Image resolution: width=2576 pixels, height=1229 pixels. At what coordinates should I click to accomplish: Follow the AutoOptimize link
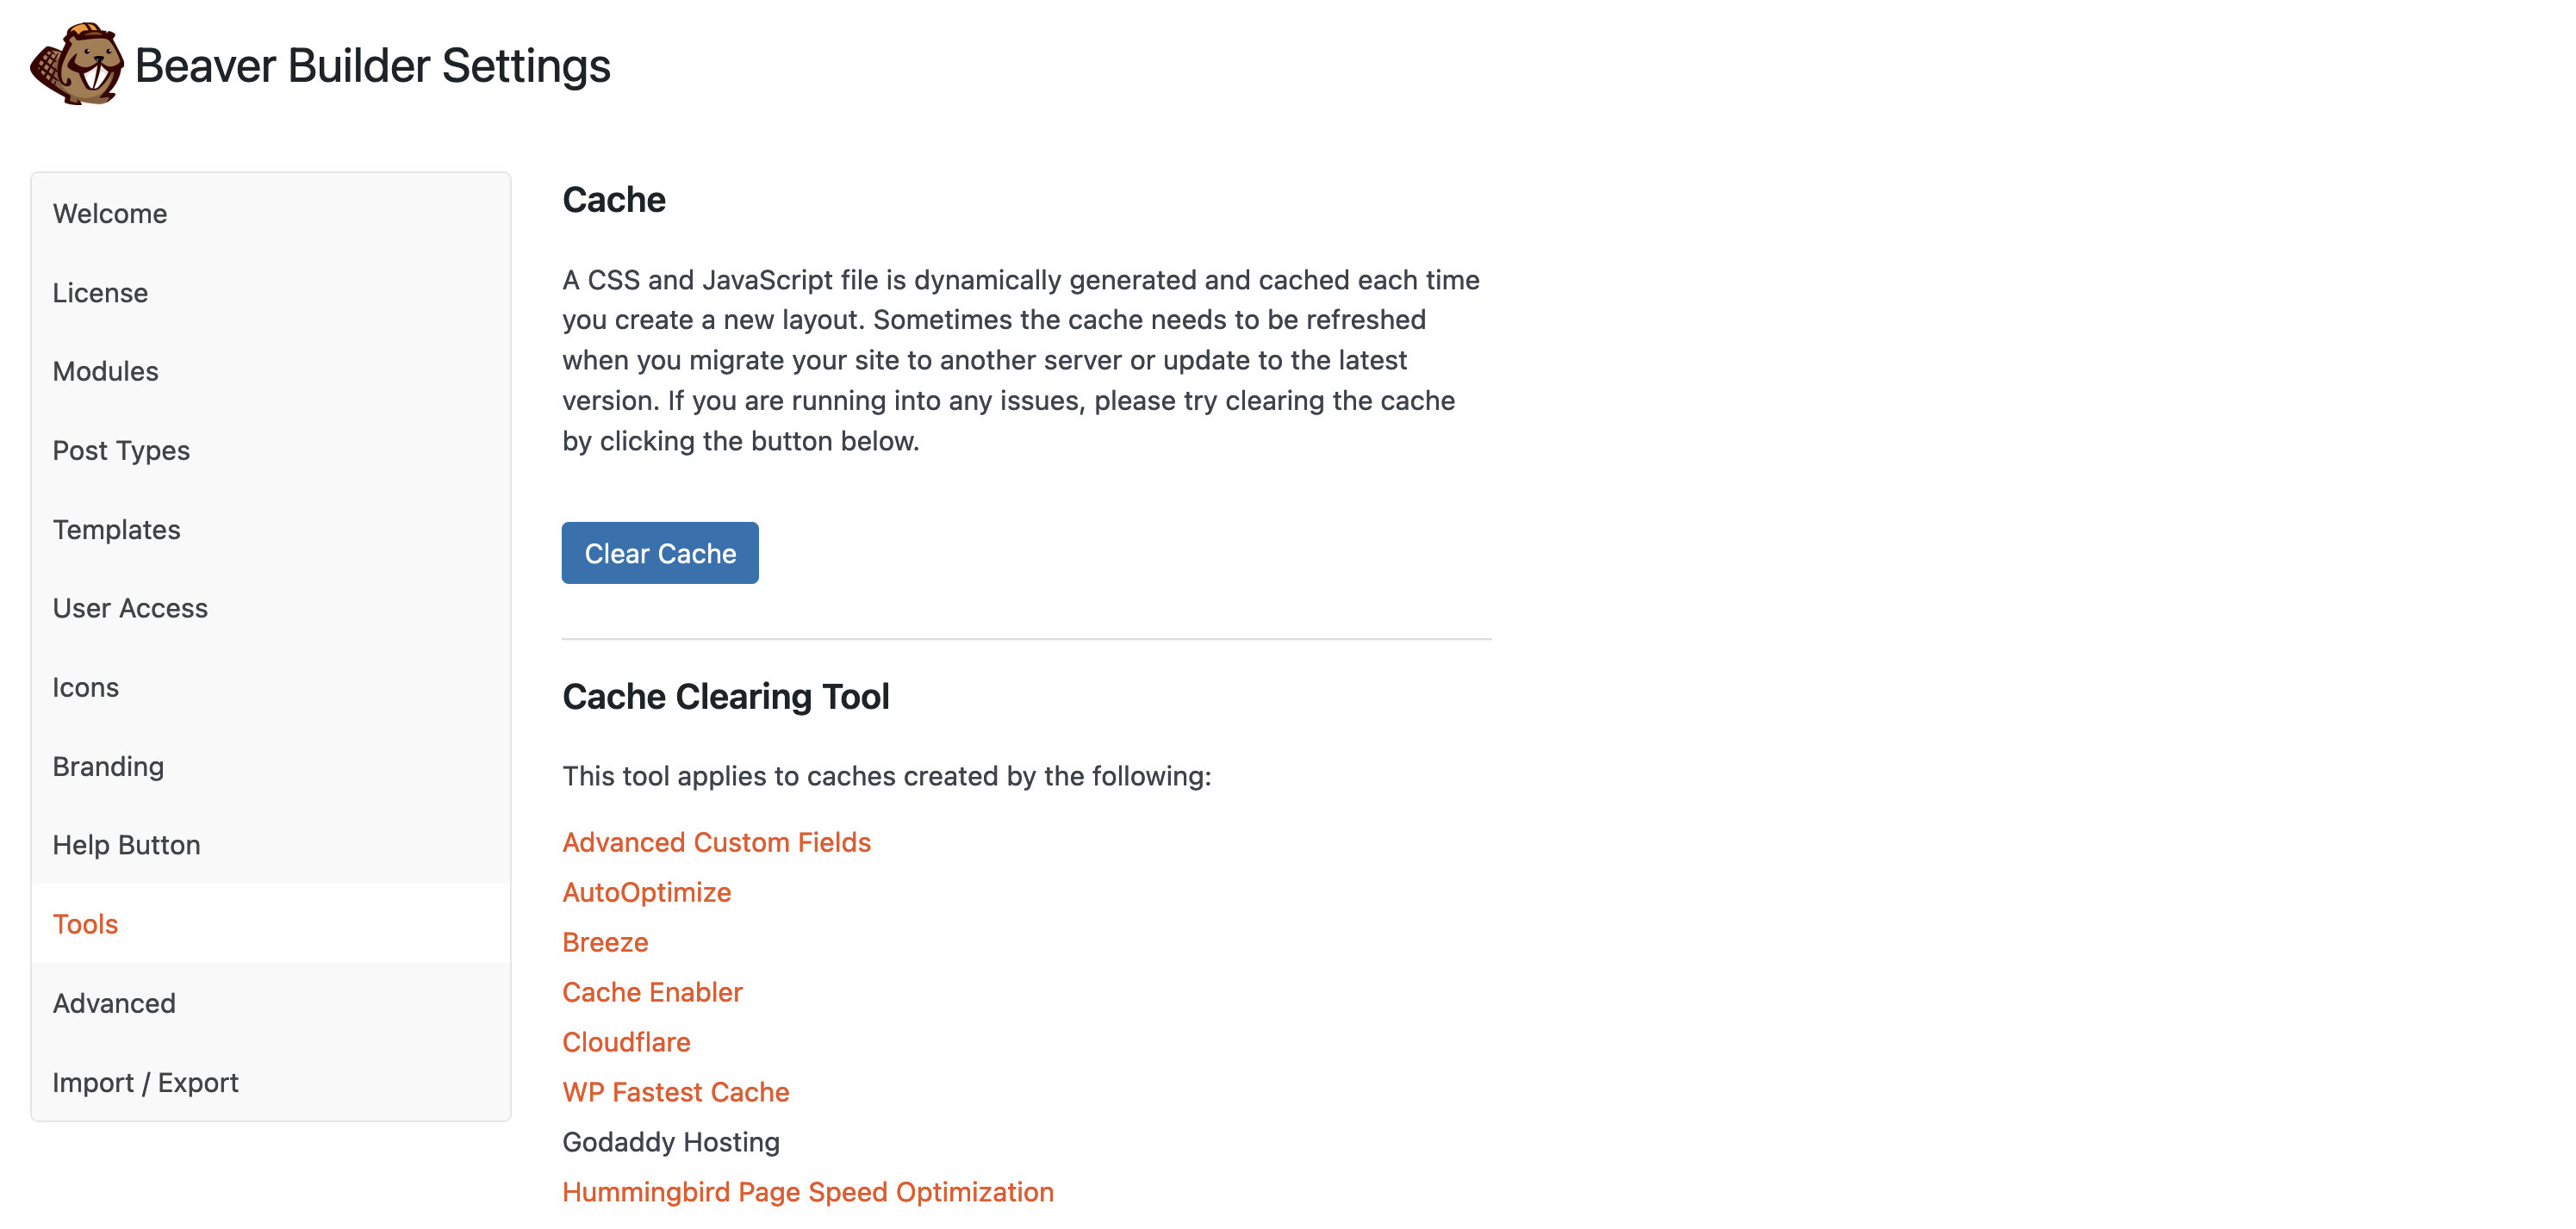tap(646, 891)
